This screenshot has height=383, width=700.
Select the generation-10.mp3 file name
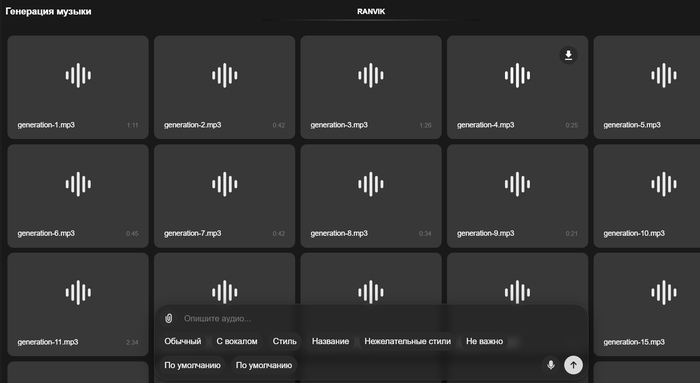(x=634, y=233)
